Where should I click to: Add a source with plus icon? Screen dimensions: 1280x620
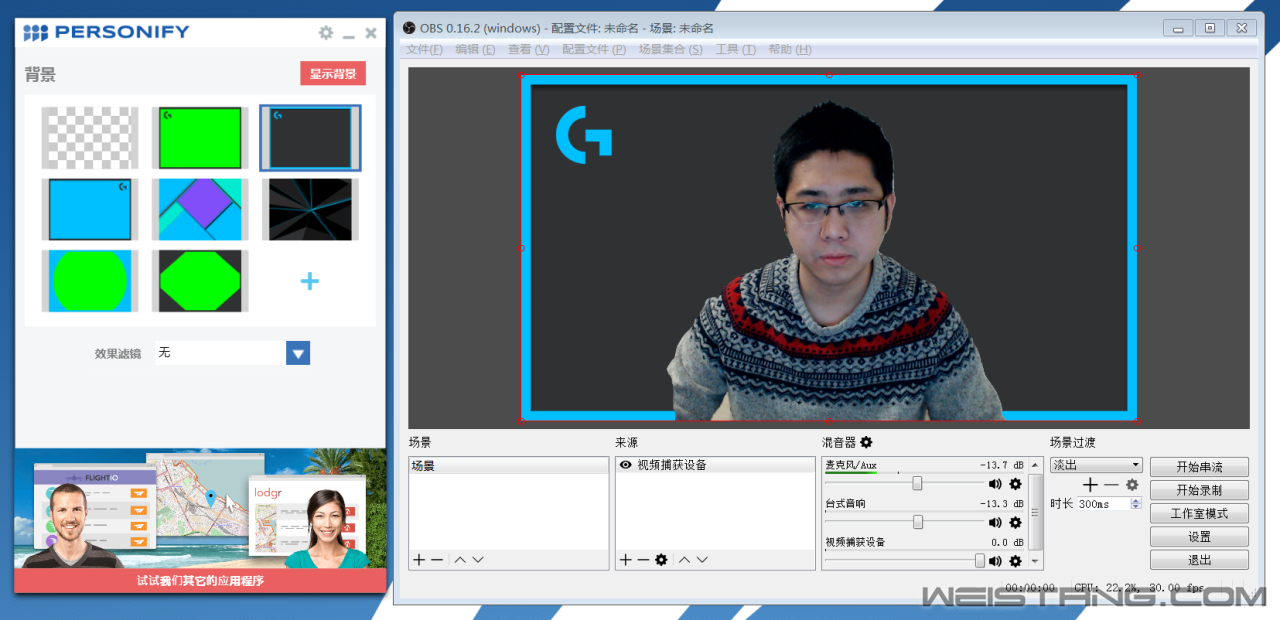[x=625, y=560]
